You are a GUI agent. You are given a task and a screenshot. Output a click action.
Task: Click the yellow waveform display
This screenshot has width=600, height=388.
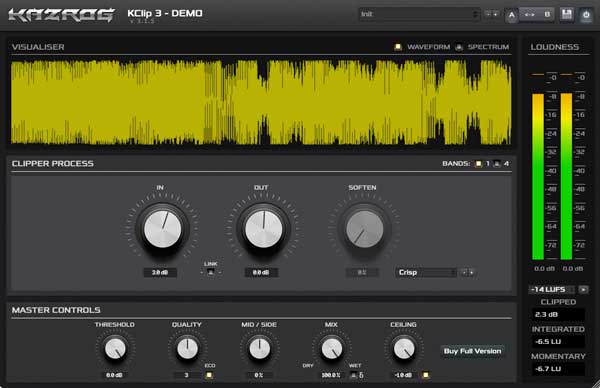pos(261,102)
